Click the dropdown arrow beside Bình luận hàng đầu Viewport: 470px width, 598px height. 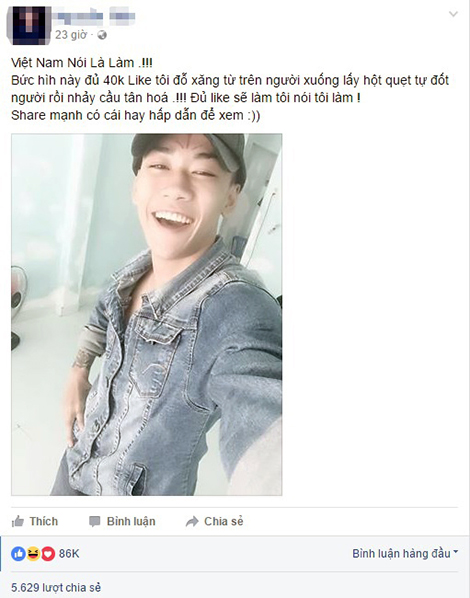(x=455, y=552)
